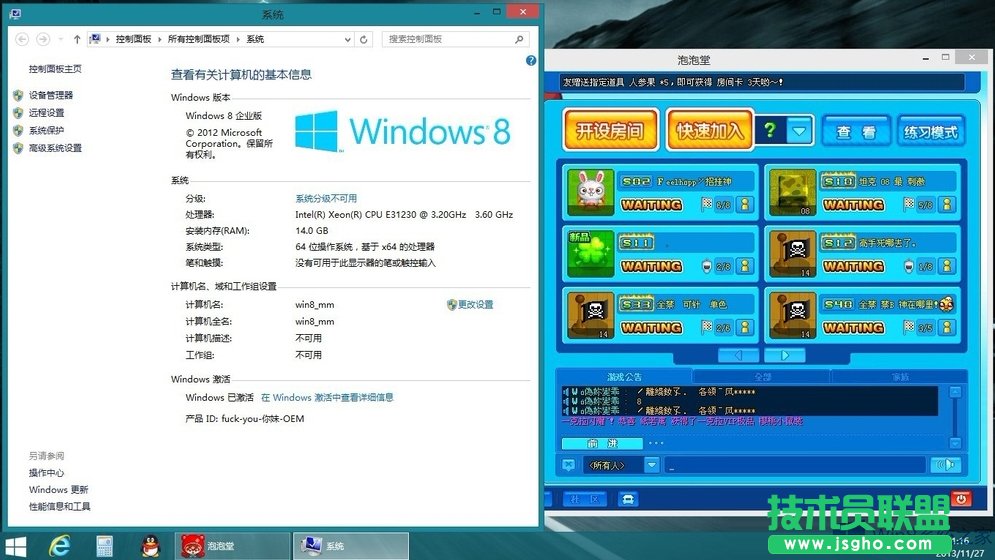Open 操作中心 under 另请参阅

click(x=46, y=472)
